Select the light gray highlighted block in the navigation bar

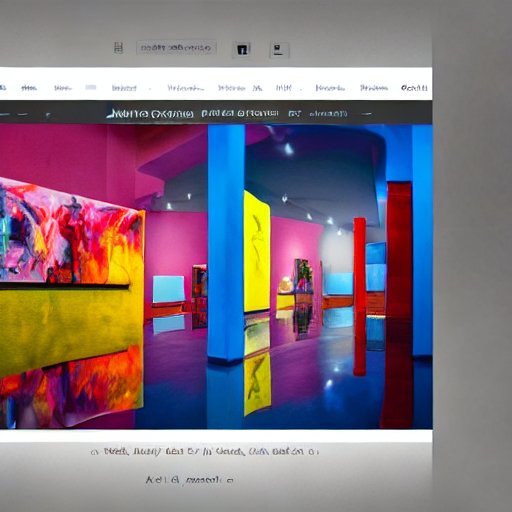(x=91, y=87)
